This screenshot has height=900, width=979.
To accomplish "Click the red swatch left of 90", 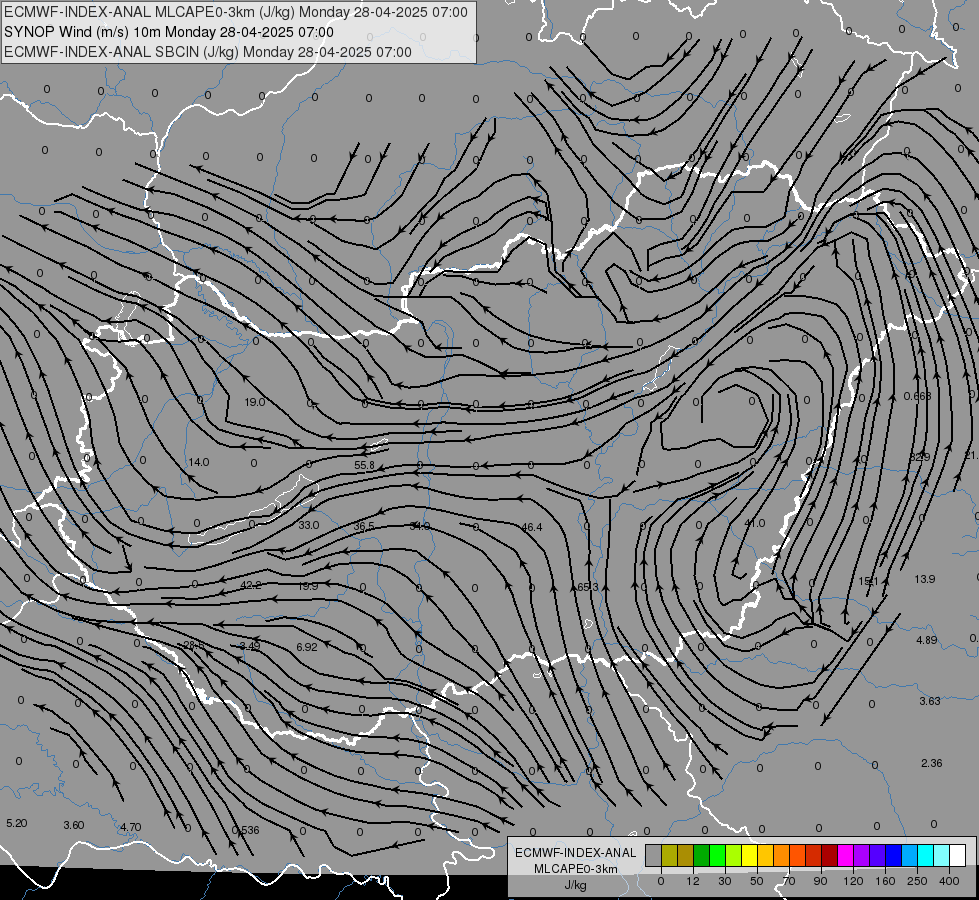I will pos(814,855).
